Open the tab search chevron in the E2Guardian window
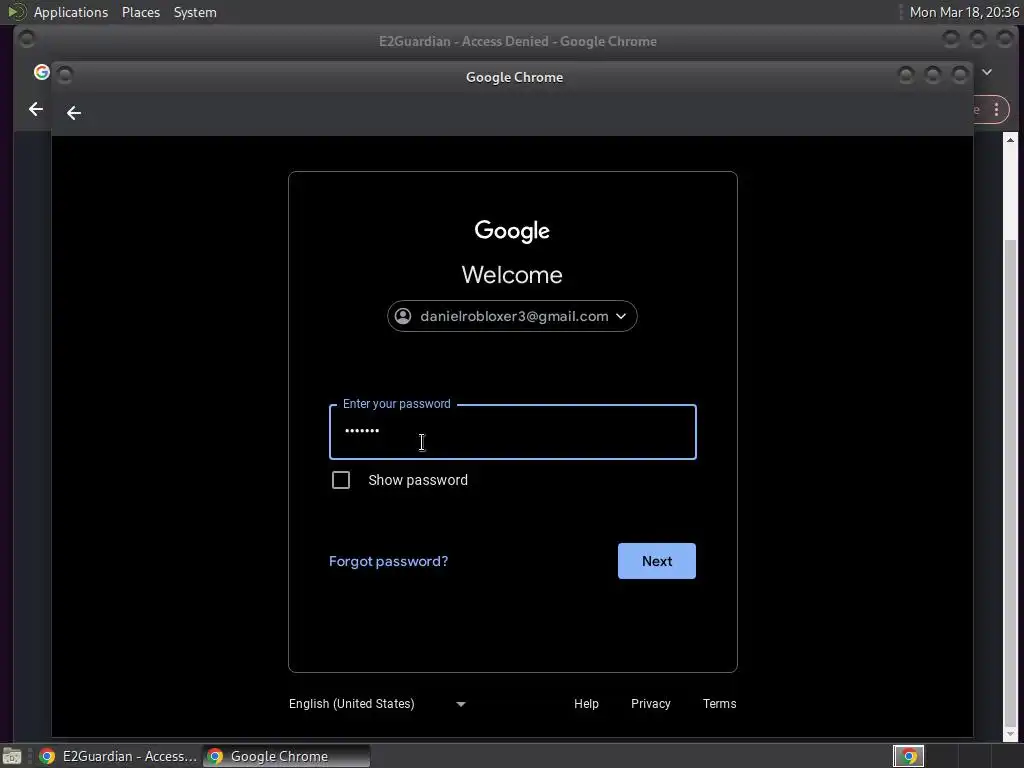 pyautogui.click(x=987, y=72)
